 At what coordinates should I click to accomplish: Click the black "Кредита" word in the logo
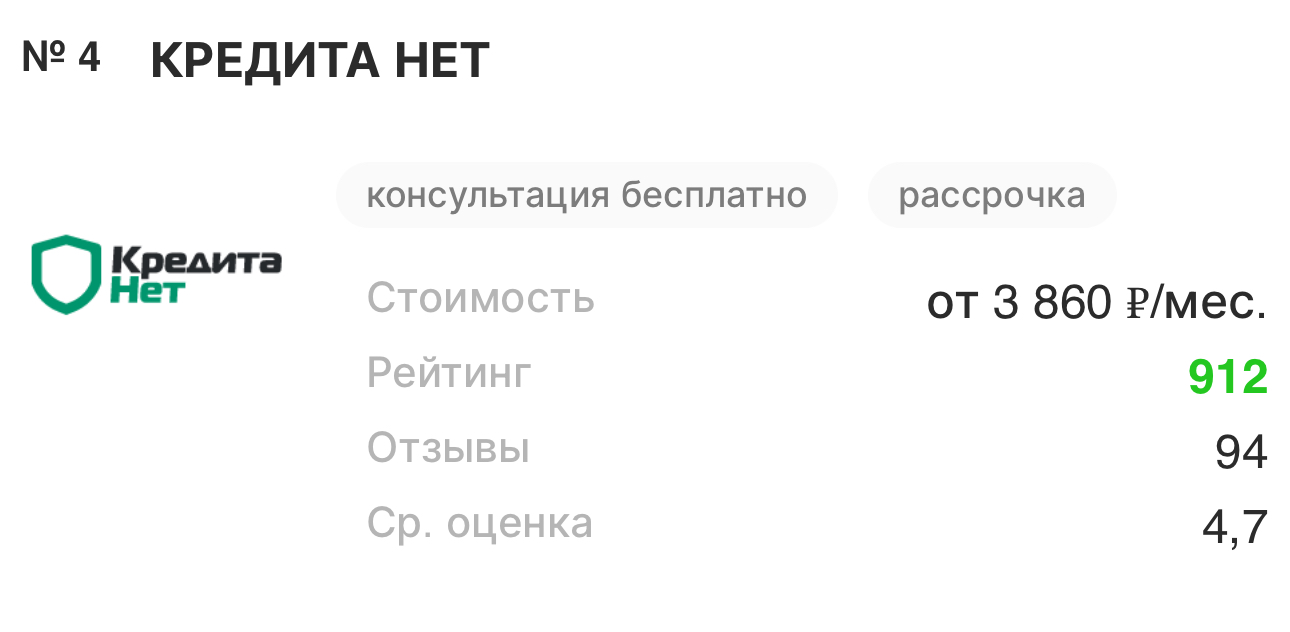point(196,261)
